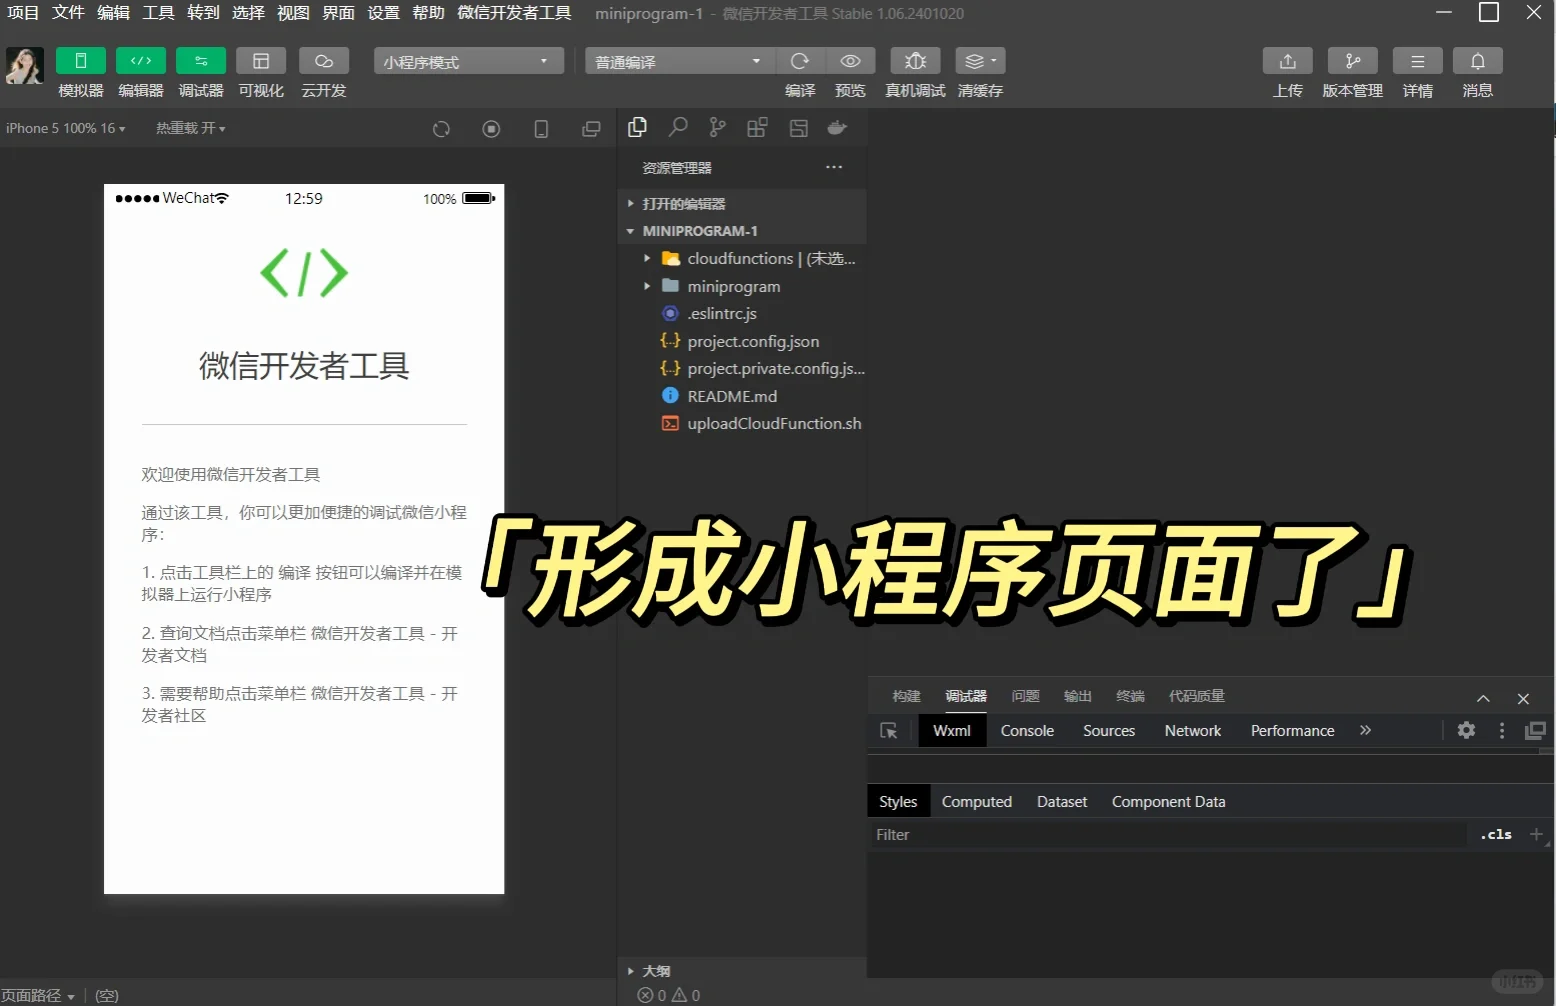Viewport: 1556px width, 1006px height.
Task: Click the .cls button in Styles
Action: (x=1496, y=835)
